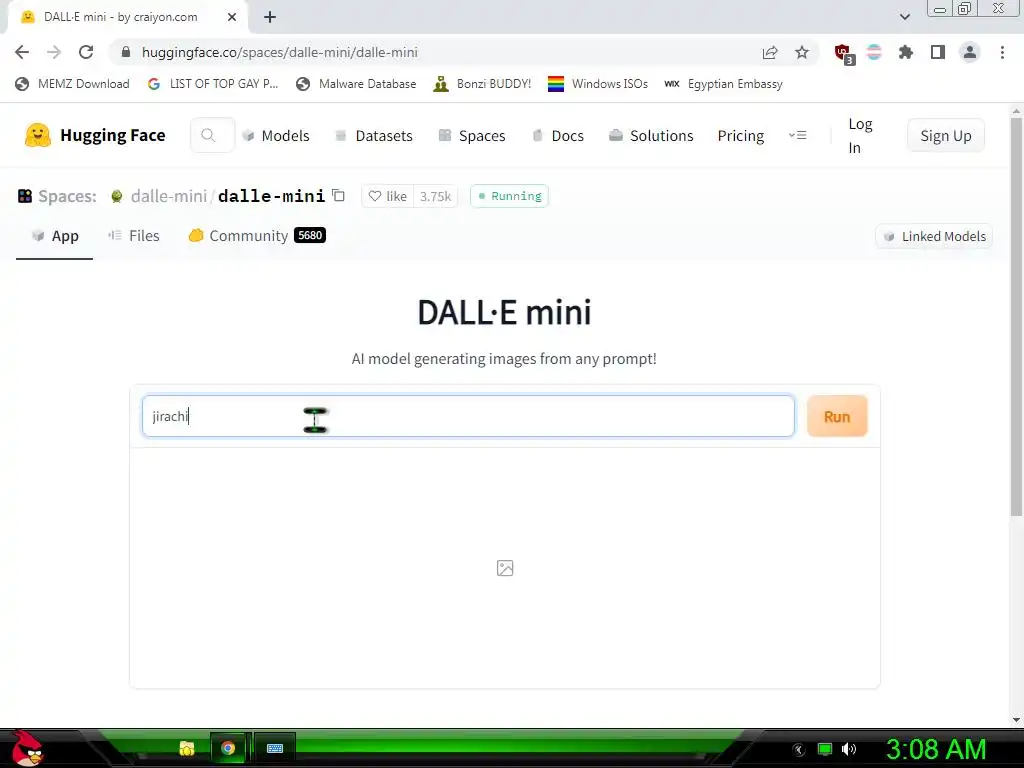Screen dimensions: 1024x768
Task: Close the DALL·E mini tab
Action: pos(232,17)
